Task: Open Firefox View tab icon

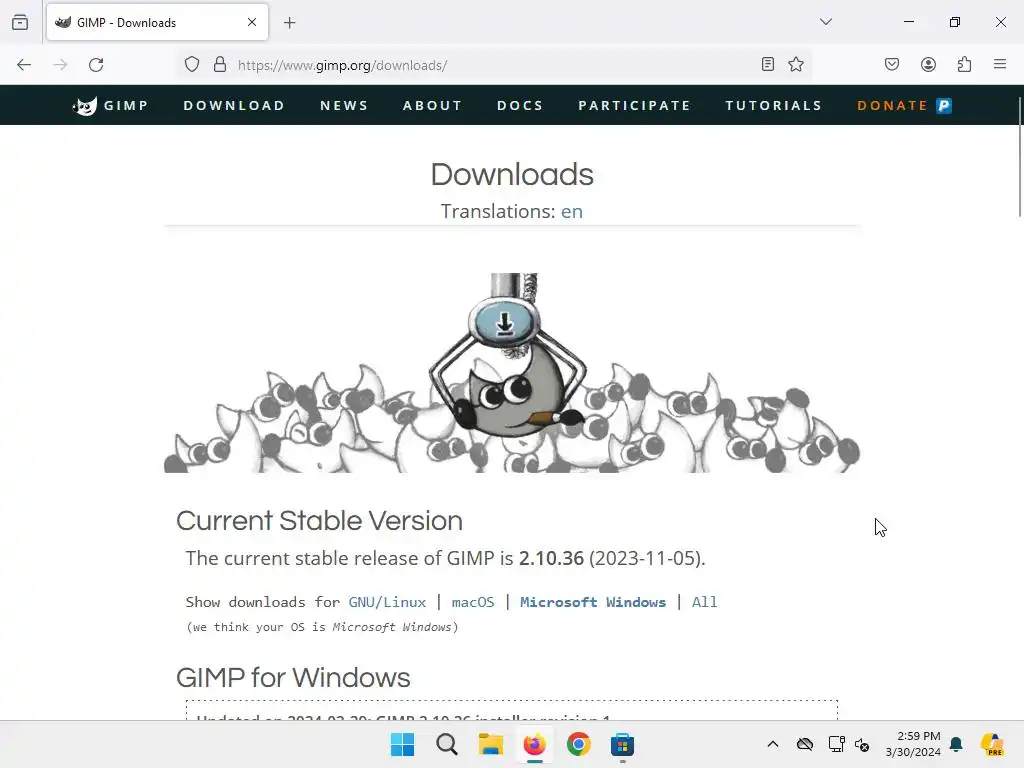Action: (20, 22)
